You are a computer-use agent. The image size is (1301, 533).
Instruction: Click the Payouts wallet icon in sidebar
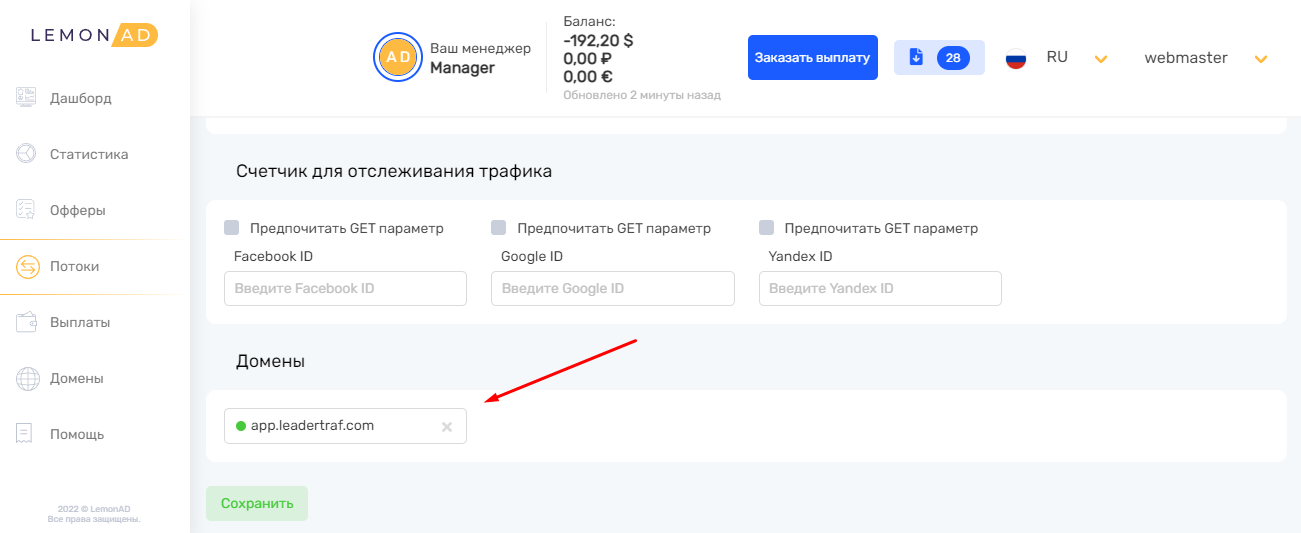tap(27, 322)
